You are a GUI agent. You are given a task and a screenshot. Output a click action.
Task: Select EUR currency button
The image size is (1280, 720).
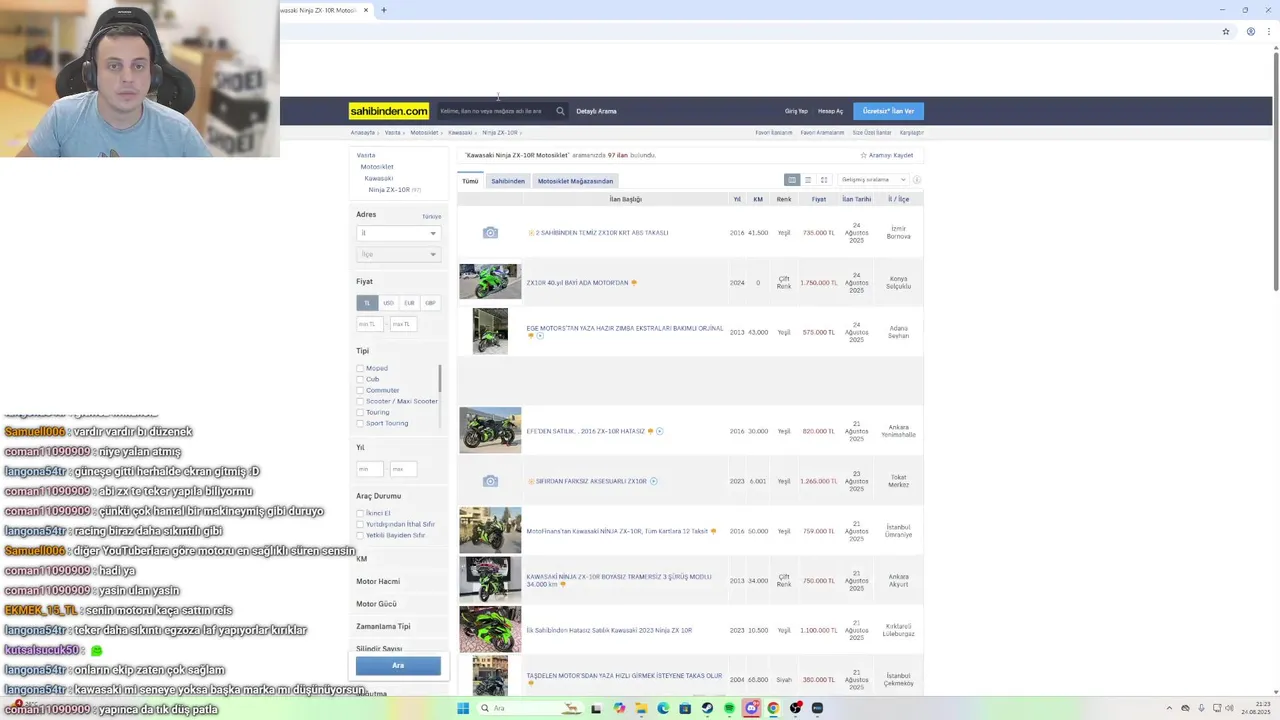coord(409,303)
